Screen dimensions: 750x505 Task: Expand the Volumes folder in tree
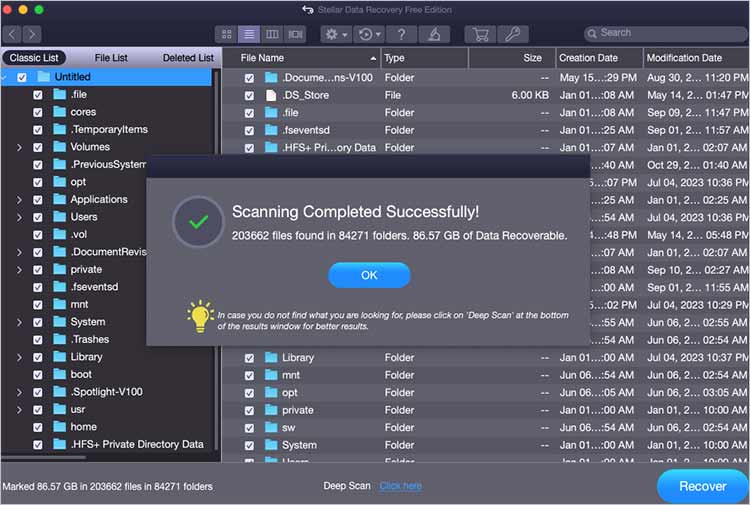[x=19, y=147]
